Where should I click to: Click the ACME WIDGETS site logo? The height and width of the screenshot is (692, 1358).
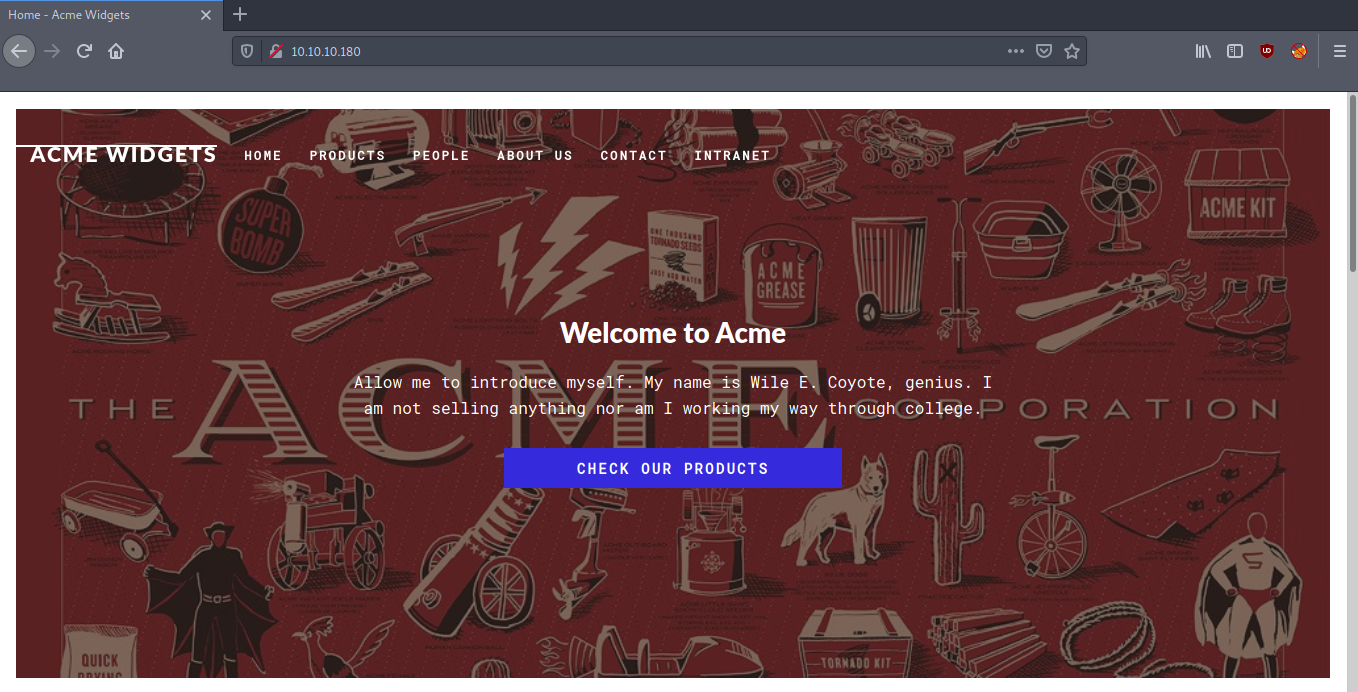coord(123,155)
